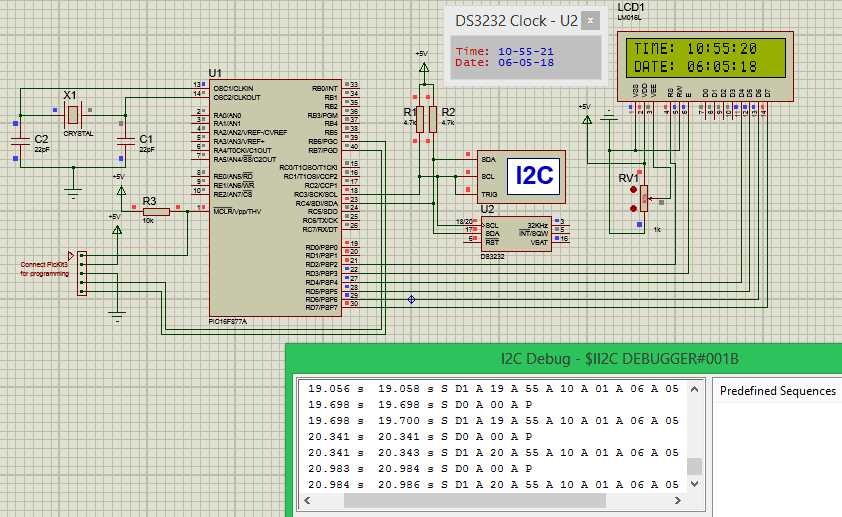Select log row ending at 20.343 s
Image resolution: width=842 pixels, height=517 pixels.
(x=493, y=453)
